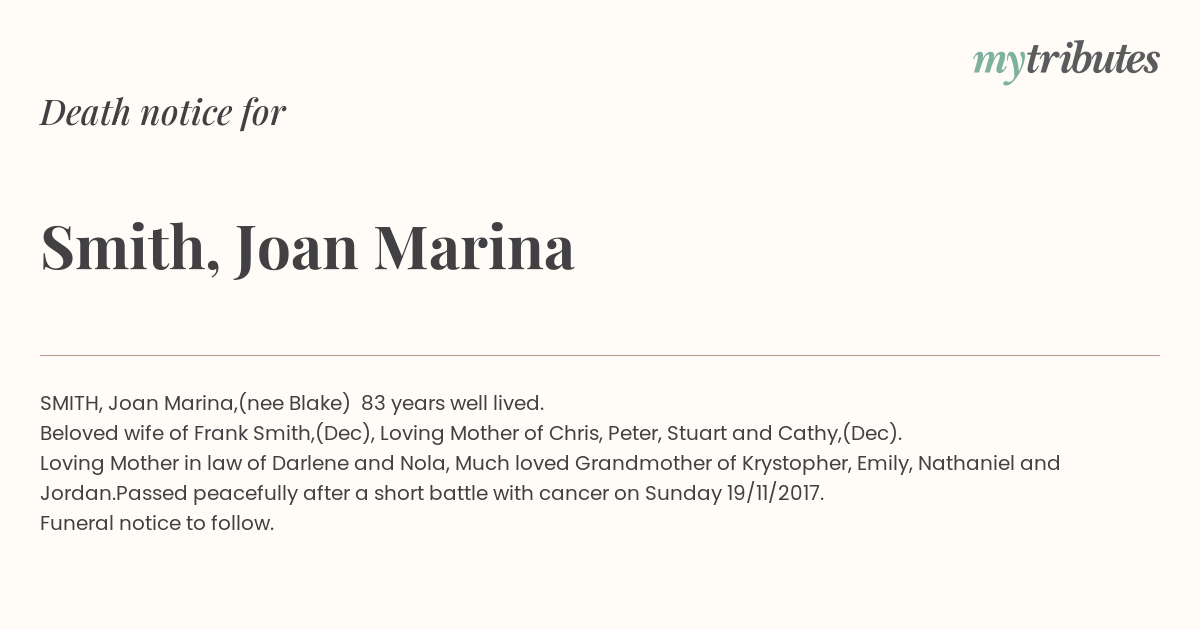Screen dimensions: 1200x630
Task: Click the word 'Marina' in the title
Action: [474, 248]
